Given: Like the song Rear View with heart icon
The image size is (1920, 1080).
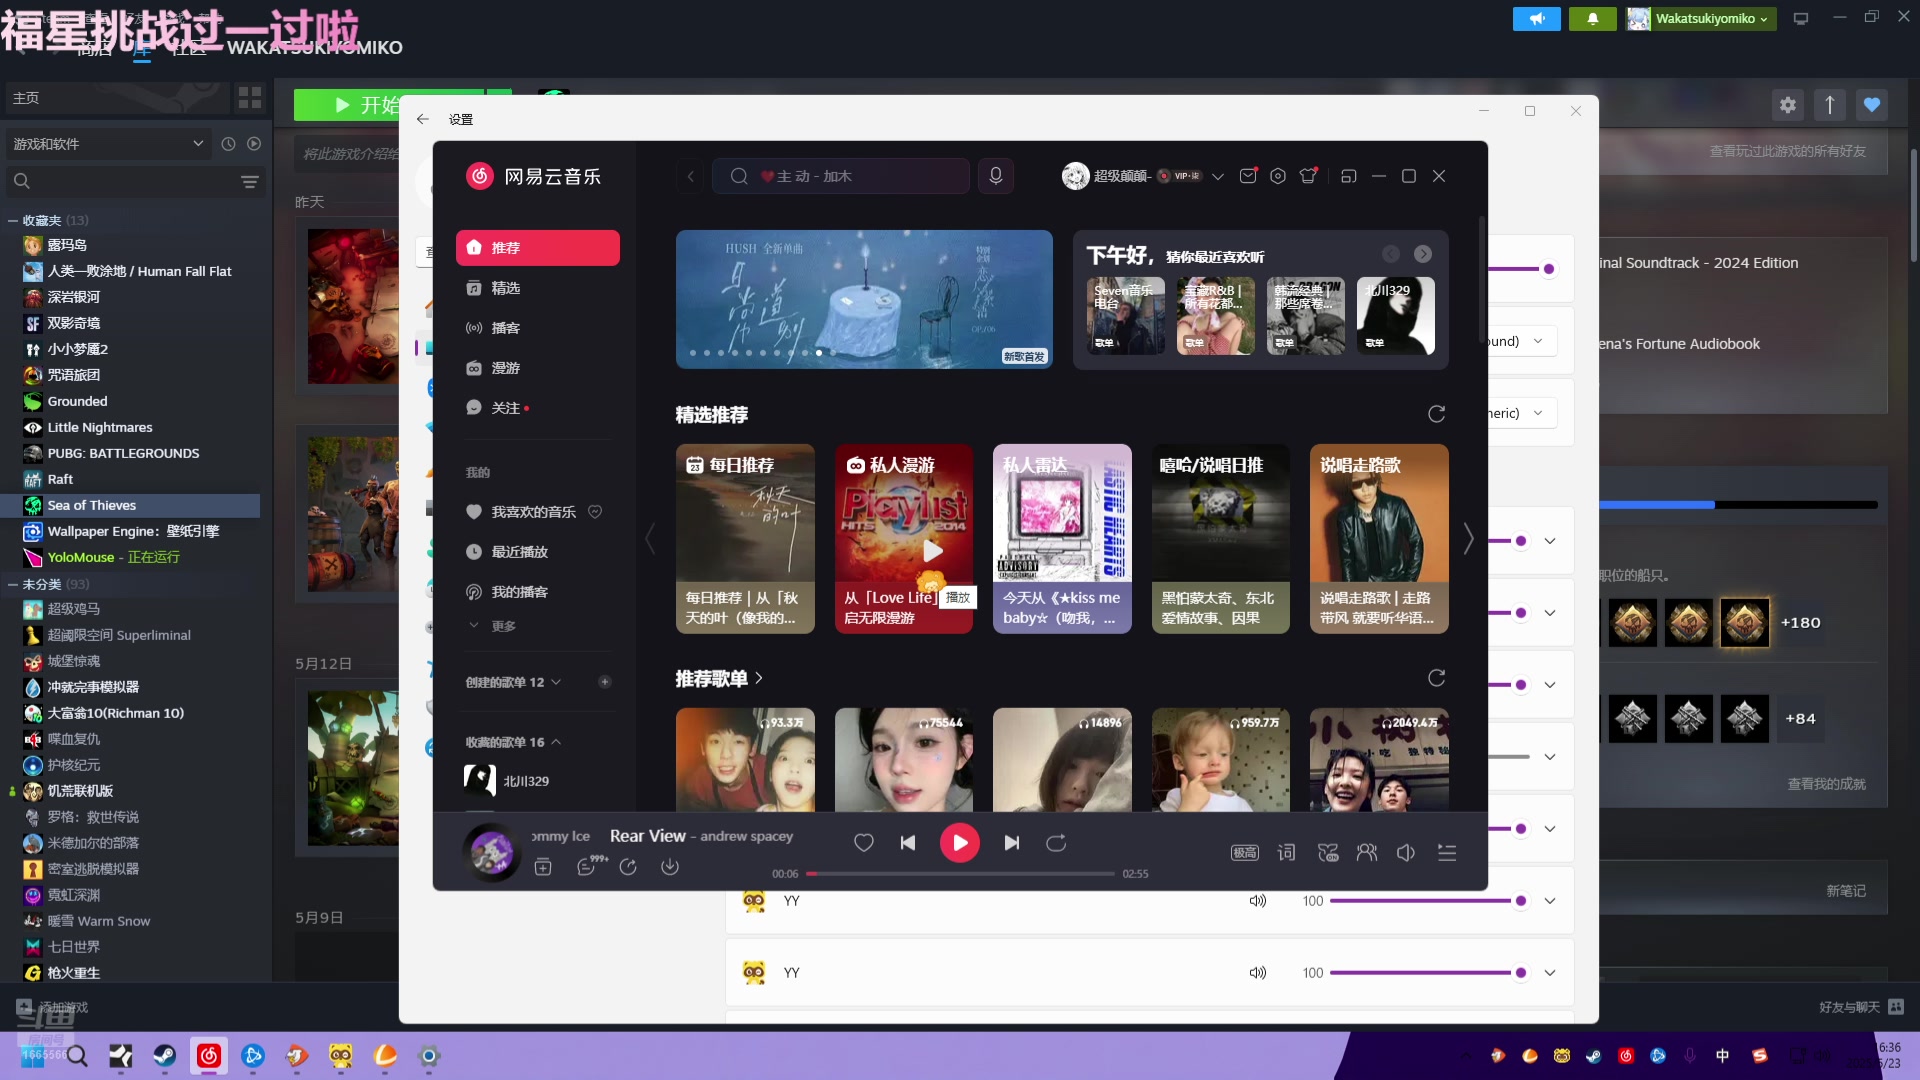Looking at the screenshot, I should point(864,843).
